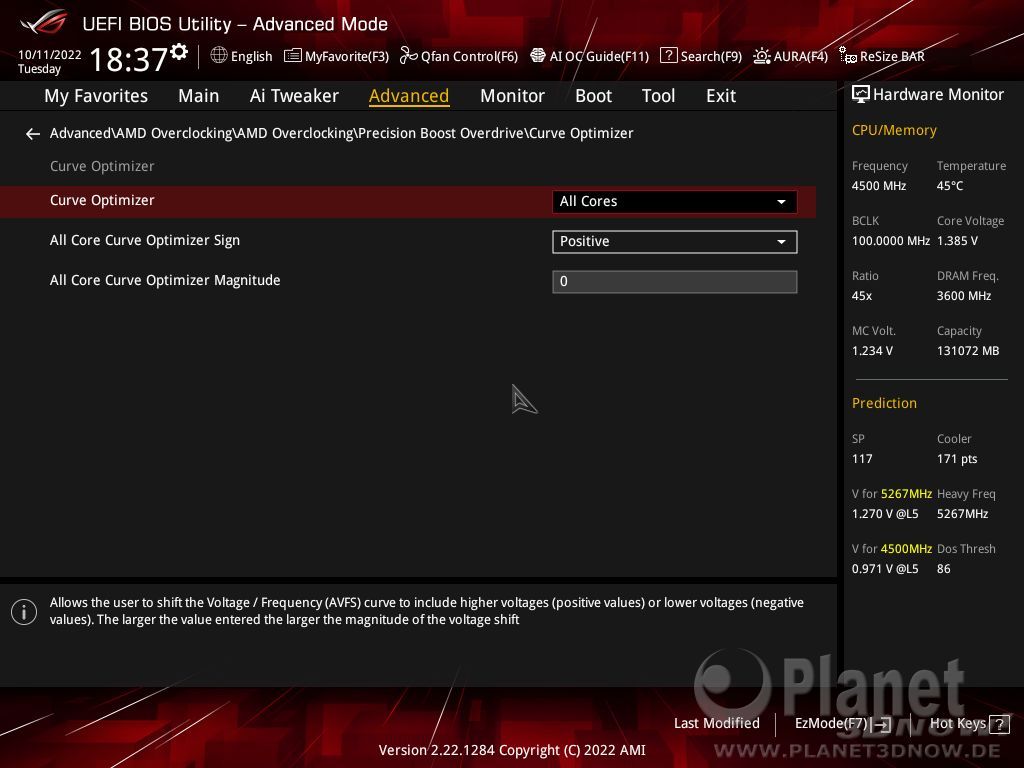Click the ROG logo icon
The height and width of the screenshot is (768, 1024).
click(43, 22)
